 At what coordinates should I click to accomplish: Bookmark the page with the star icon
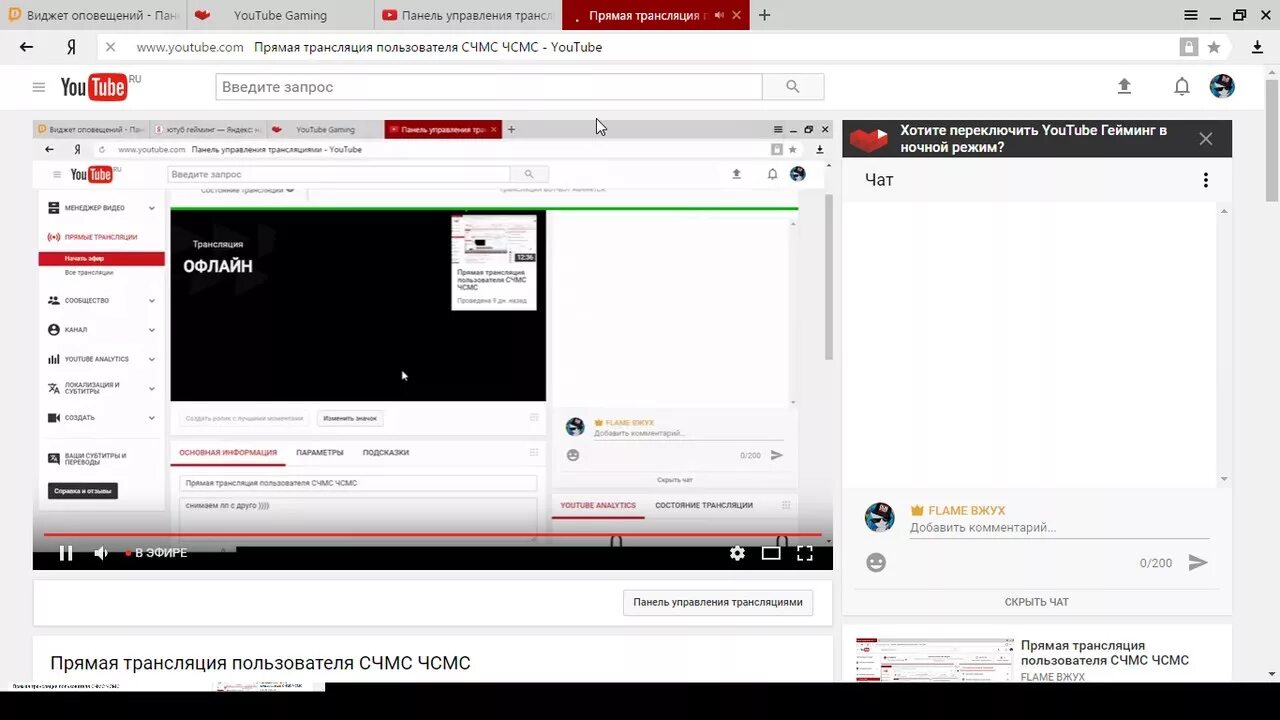pos(1214,47)
